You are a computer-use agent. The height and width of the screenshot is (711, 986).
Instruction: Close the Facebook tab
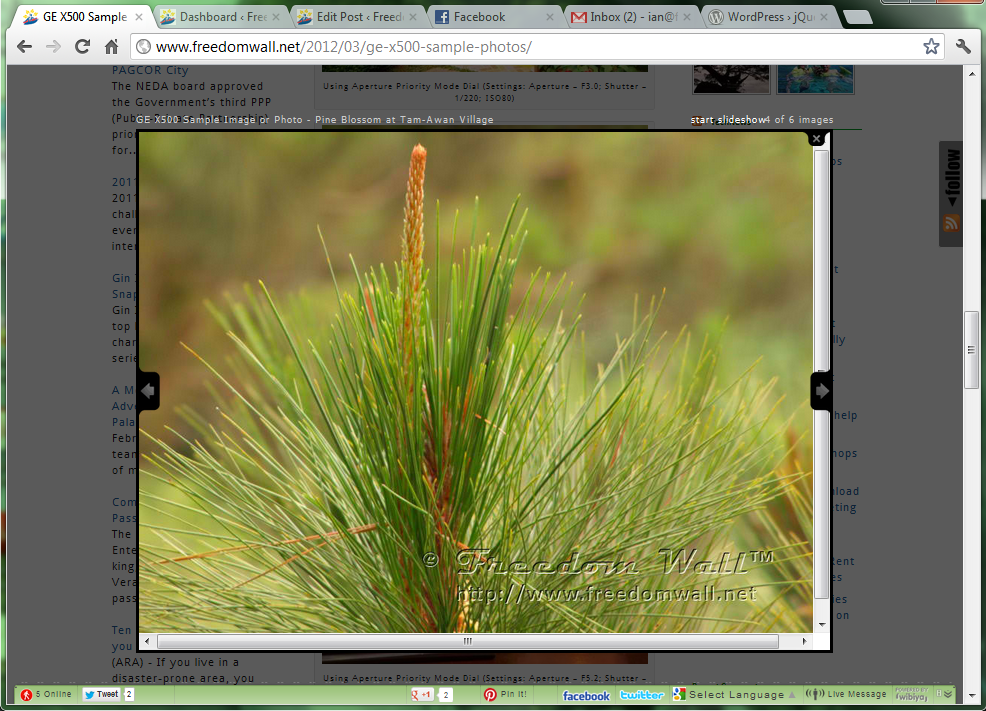550,17
